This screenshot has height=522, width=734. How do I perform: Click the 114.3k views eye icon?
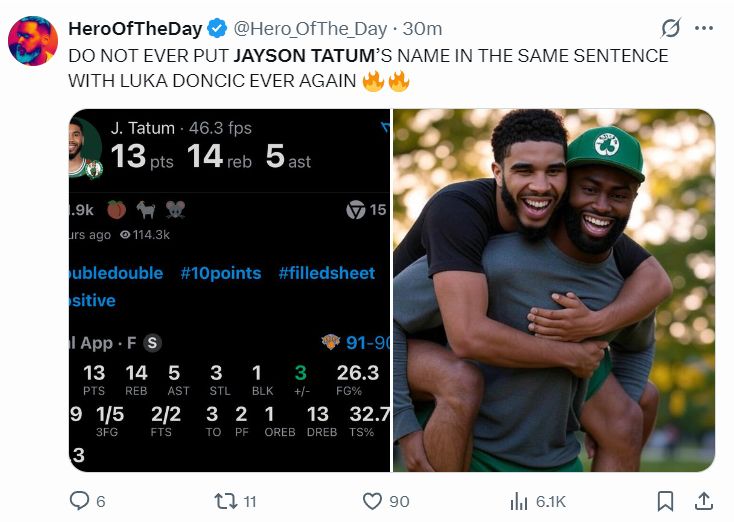125,235
